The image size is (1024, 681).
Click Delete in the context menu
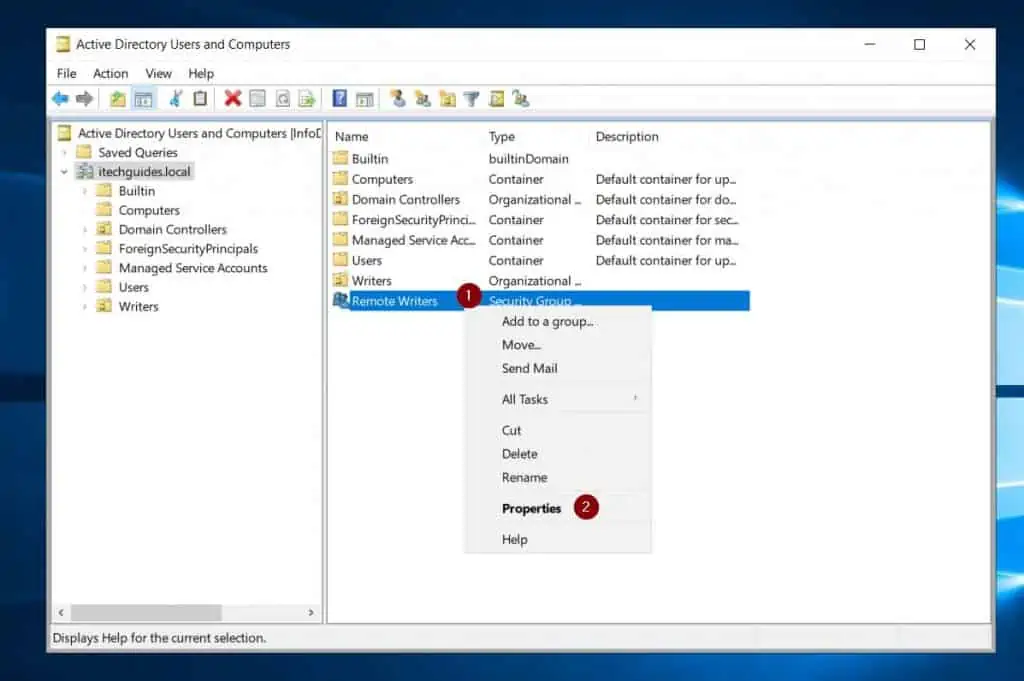coord(520,454)
